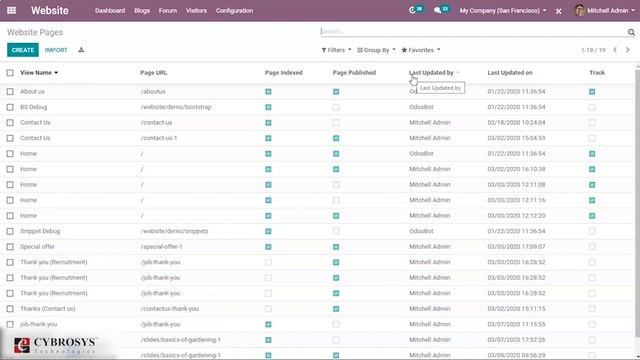640x360 pixels.
Task: Expand the Group By dropdown
Action: coord(376,50)
